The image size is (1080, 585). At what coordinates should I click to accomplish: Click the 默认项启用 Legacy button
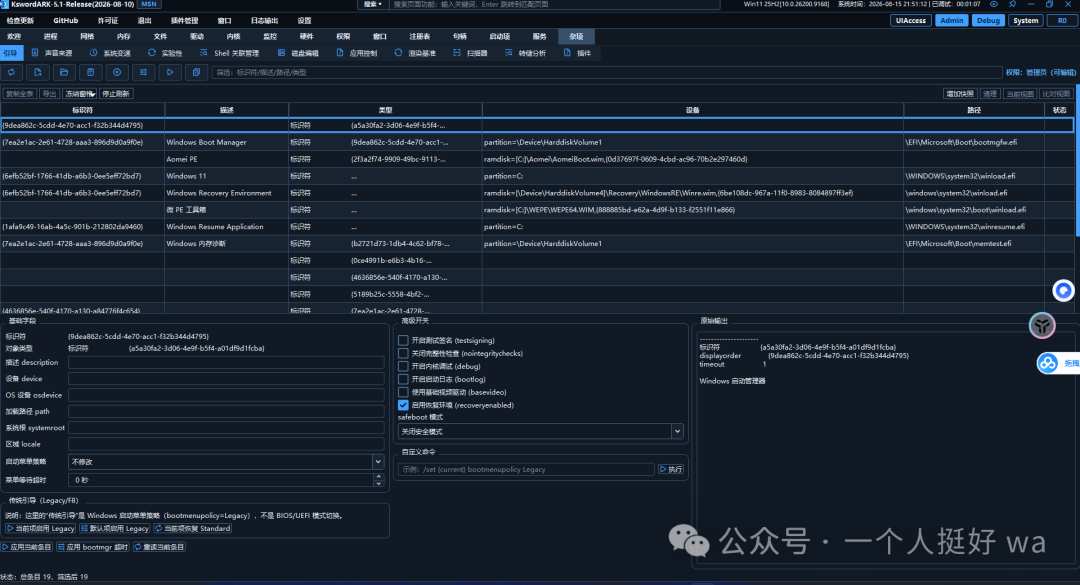114,528
